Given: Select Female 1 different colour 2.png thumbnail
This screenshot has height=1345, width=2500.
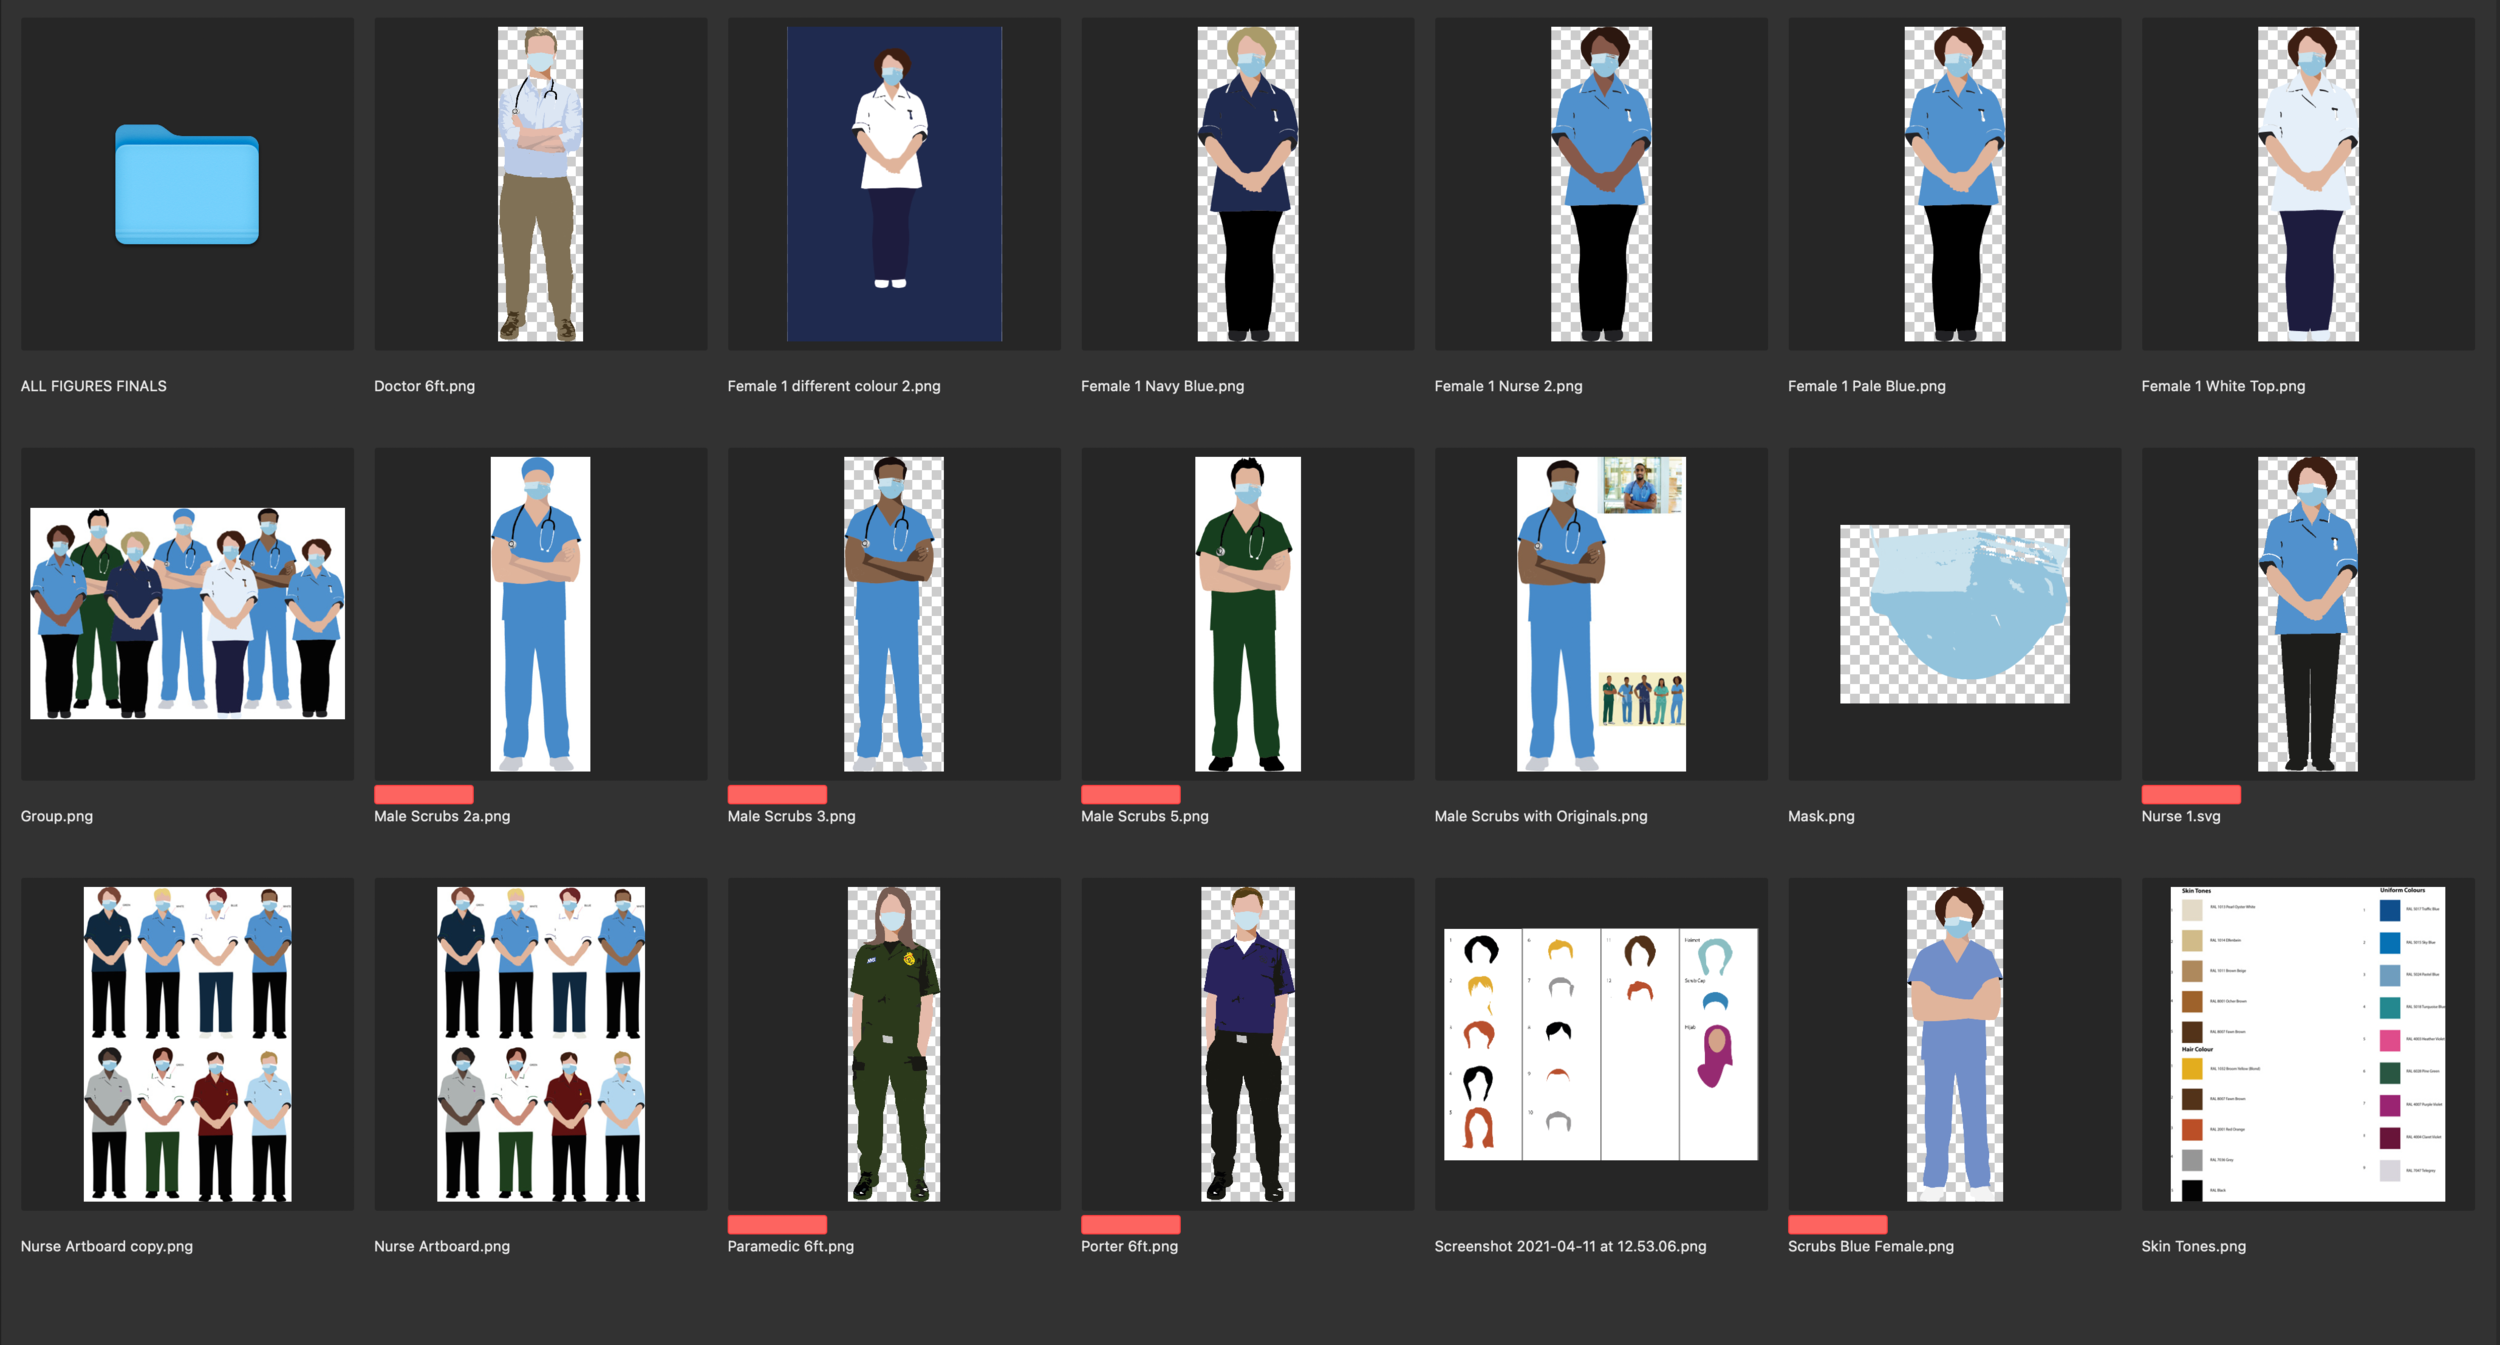Looking at the screenshot, I should [894, 184].
